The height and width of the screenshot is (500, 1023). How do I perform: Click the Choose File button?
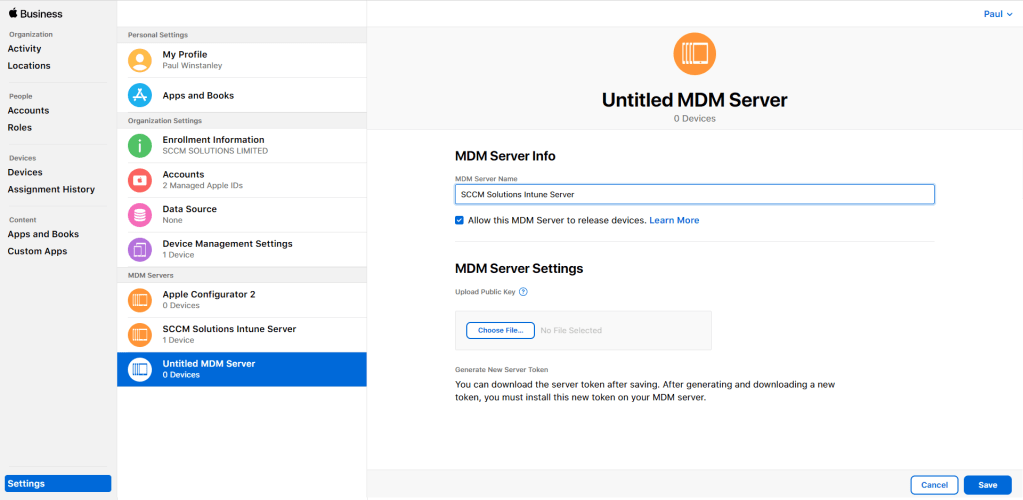[x=500, y=330]
